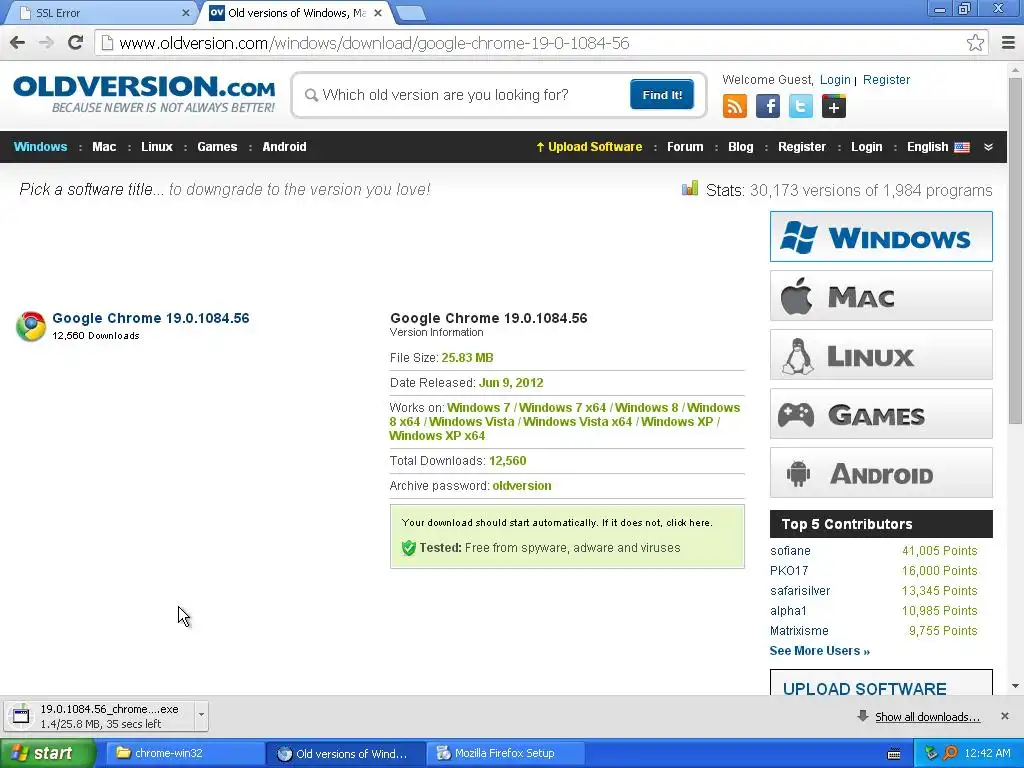Viewport: 1024px width, 768px height.
Task: Open the Blog nav link
Action: click(x=741, y=147)
